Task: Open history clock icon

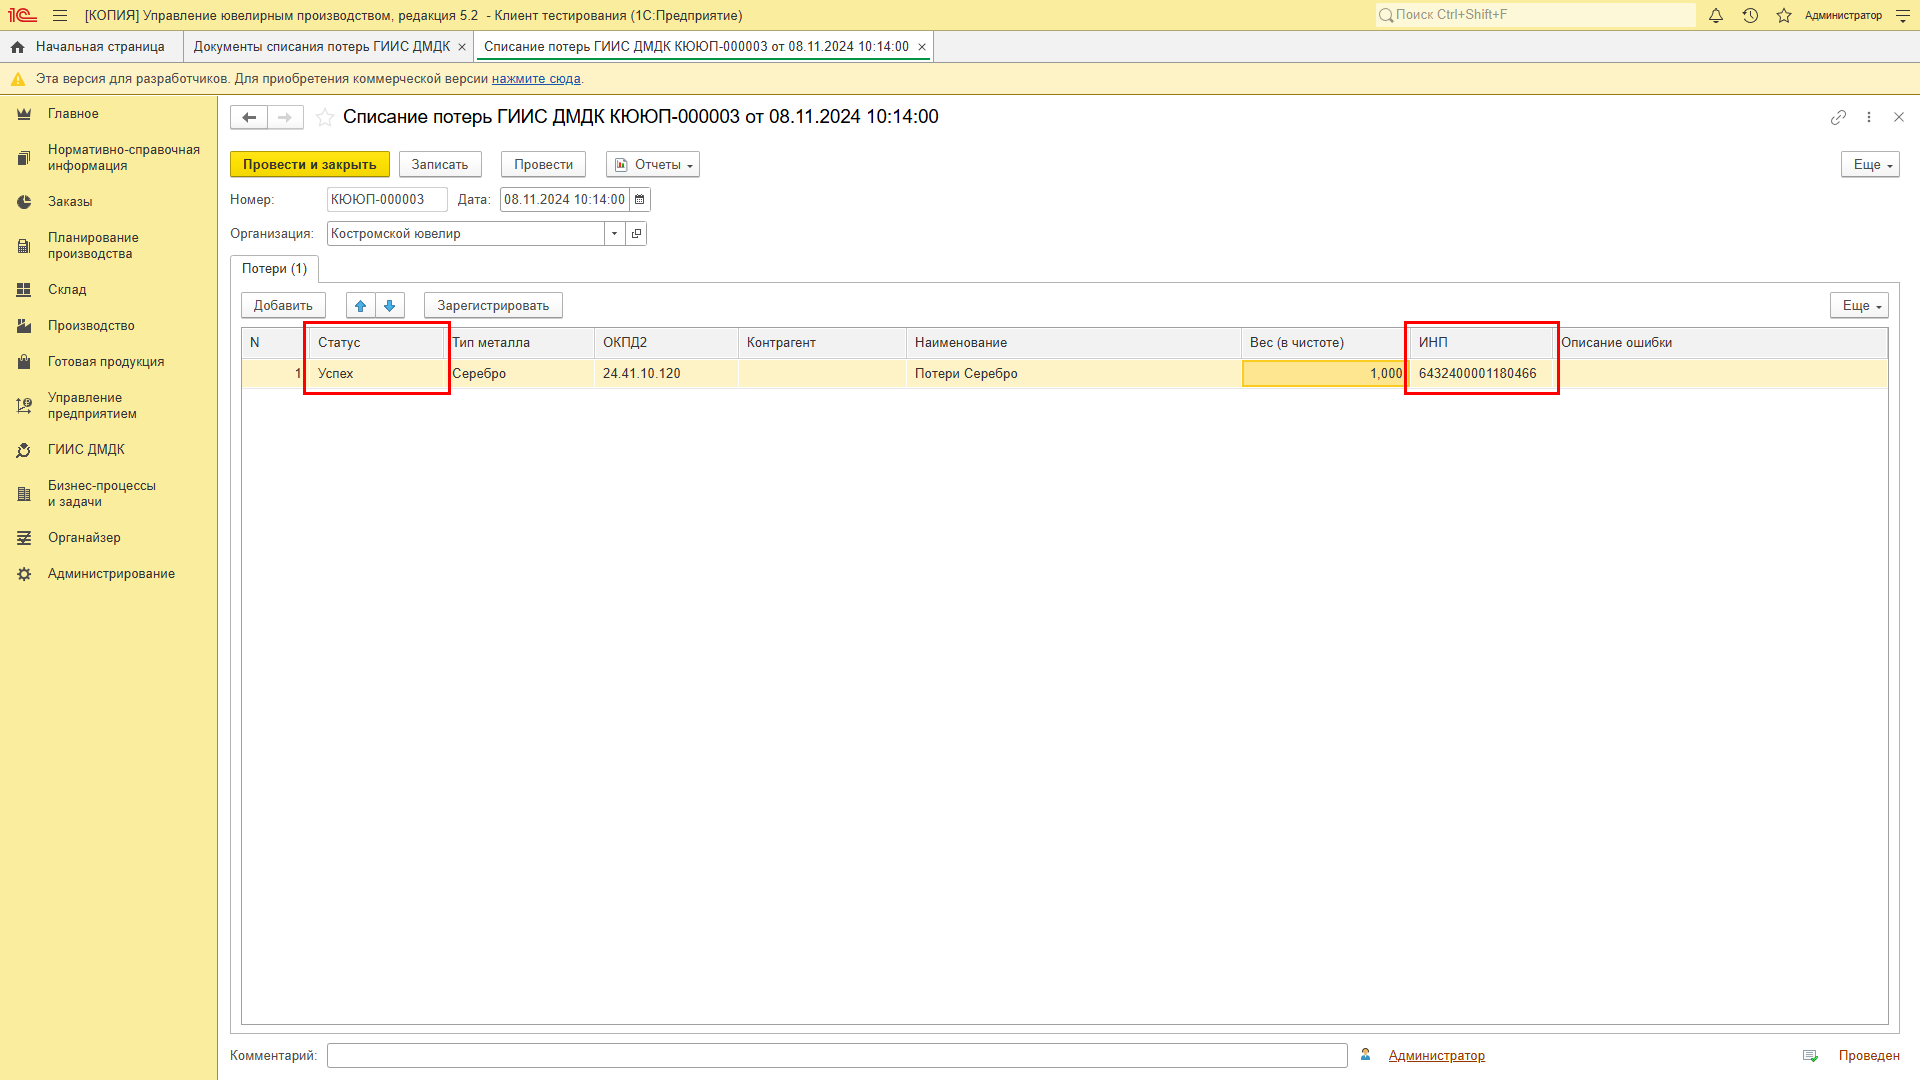Action: [1750, 15]
